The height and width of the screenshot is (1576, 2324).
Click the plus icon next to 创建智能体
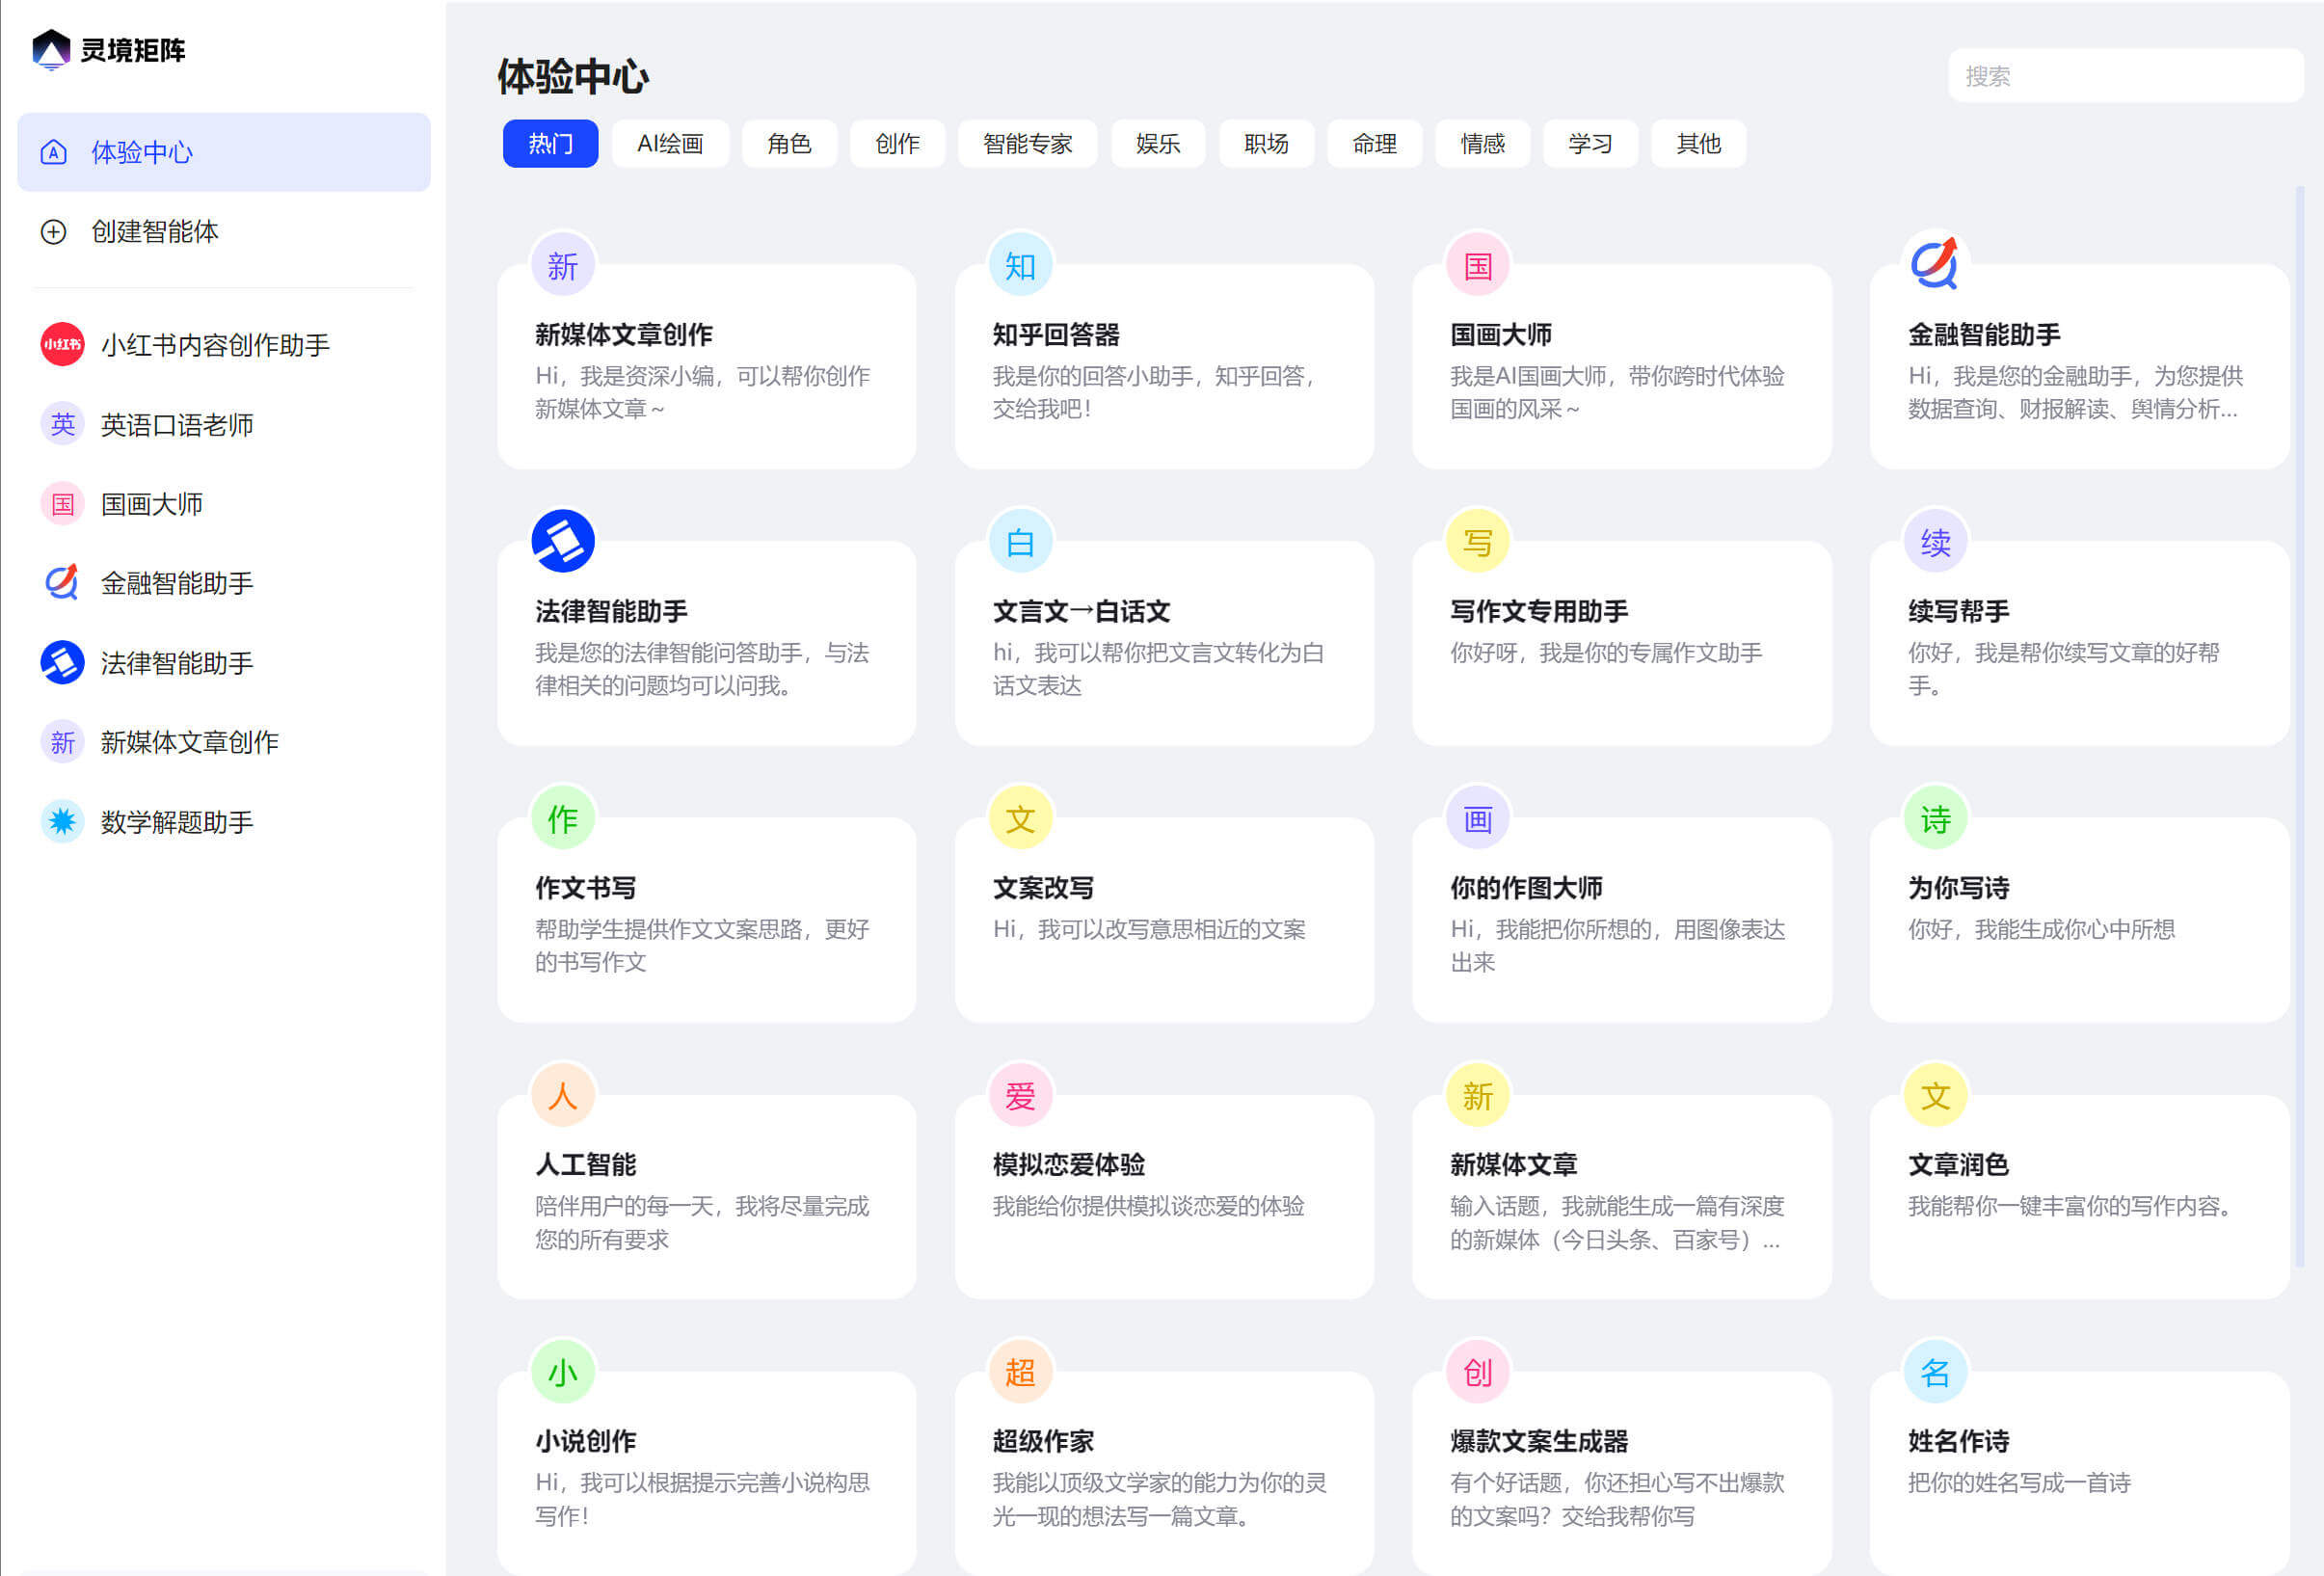[53, 232]
